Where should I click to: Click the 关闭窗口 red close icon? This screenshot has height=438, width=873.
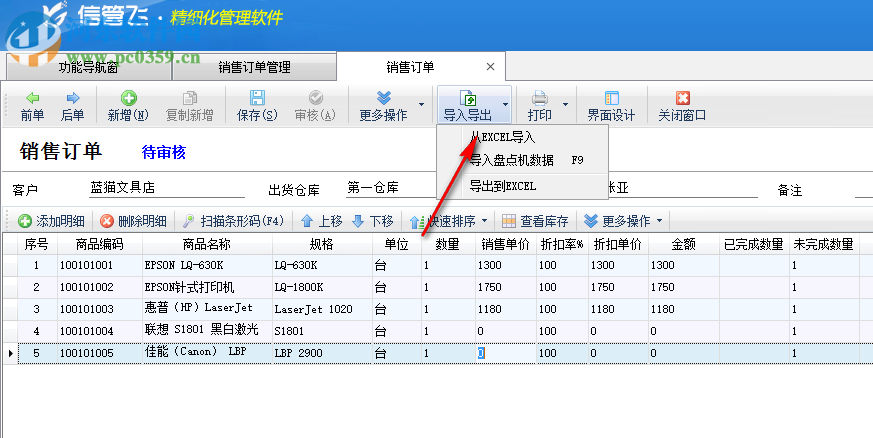click(x=683, y=99)
